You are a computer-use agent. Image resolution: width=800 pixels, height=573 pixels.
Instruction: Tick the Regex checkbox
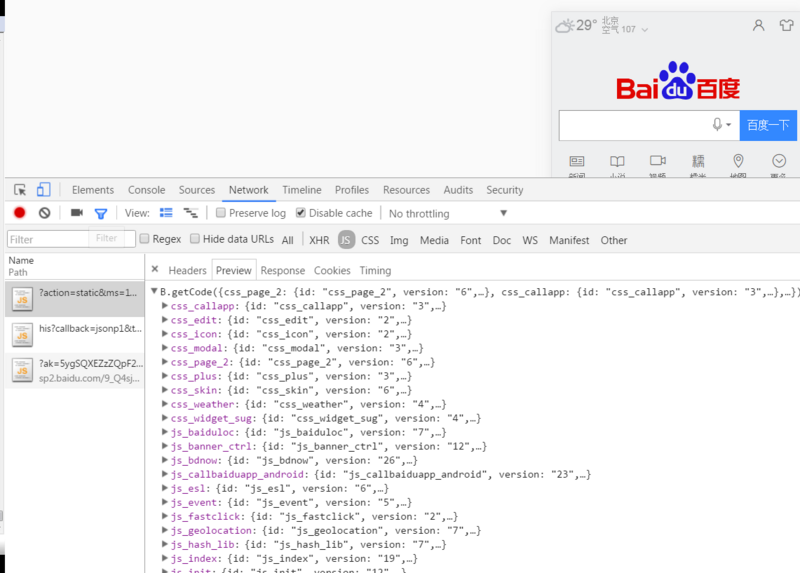click(x=145, y=239)
